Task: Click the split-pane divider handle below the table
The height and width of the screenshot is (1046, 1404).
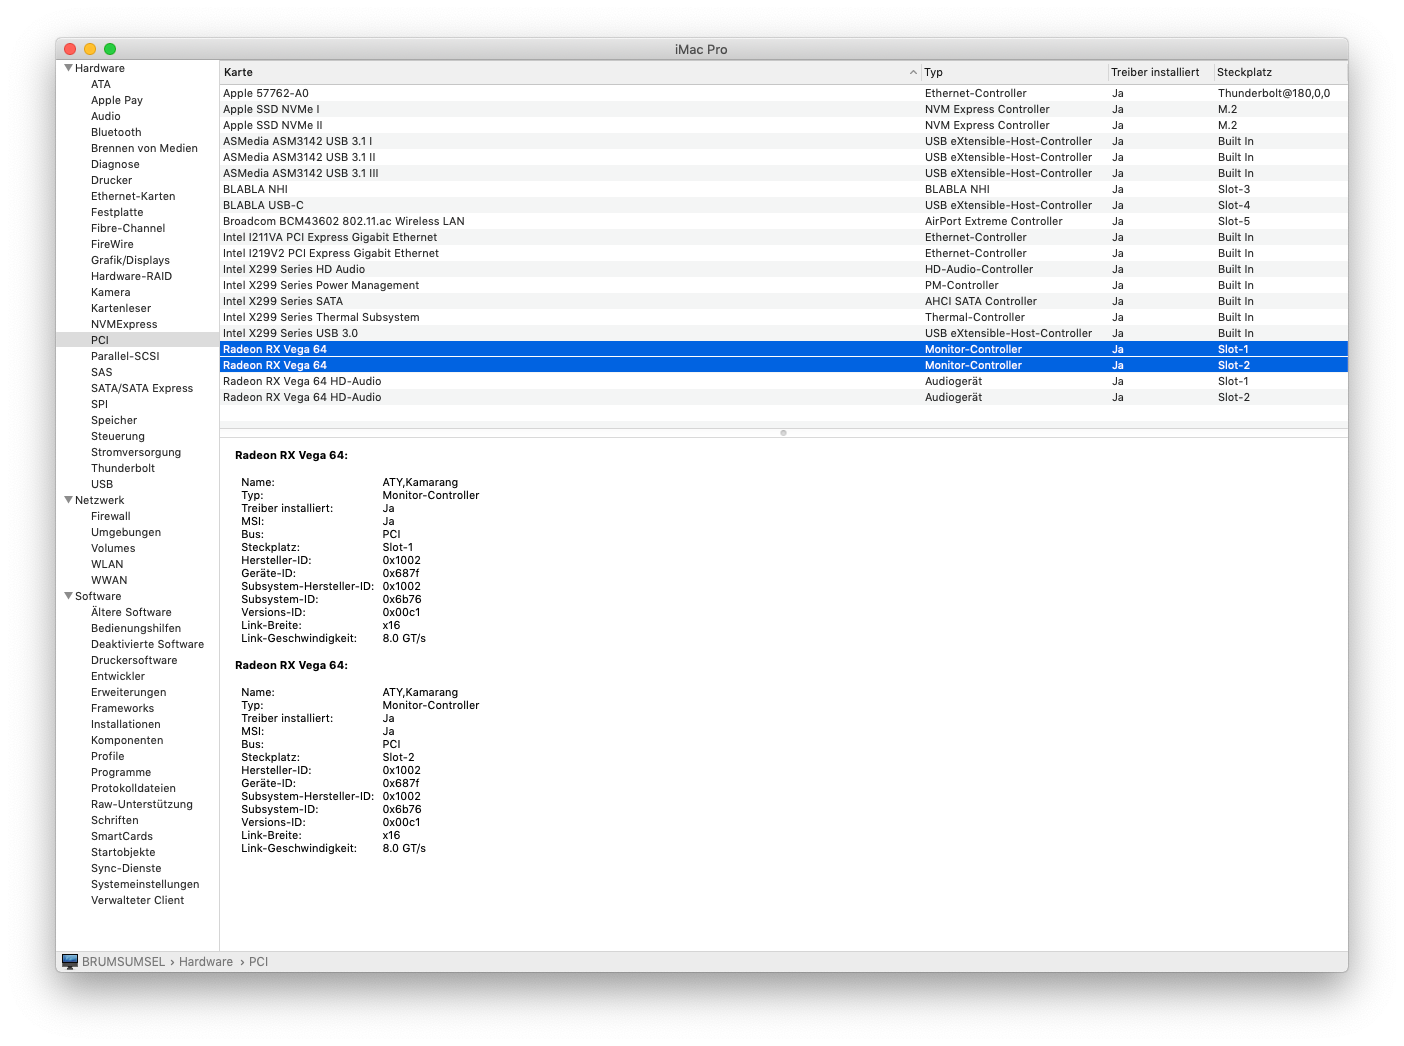Action: click(783, 433)
